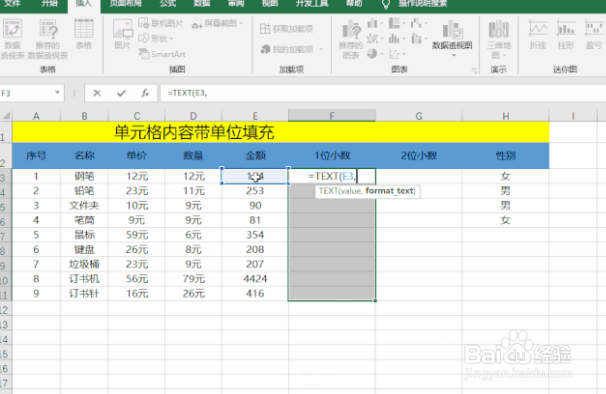
Task: Confirm the formula with the checkmark button
Action: pos(121,93)
